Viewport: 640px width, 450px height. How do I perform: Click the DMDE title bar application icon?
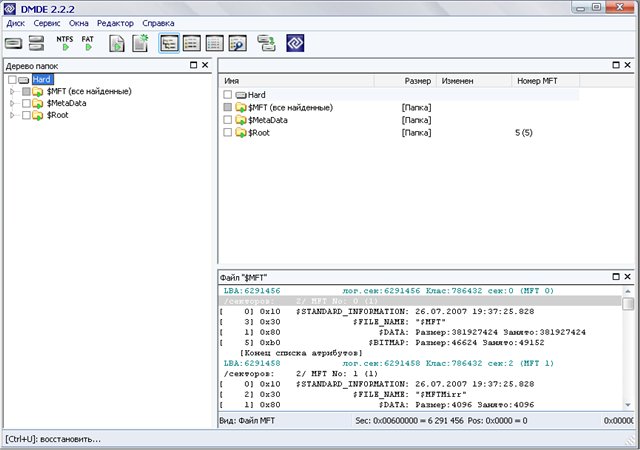[x=10, y=9]
